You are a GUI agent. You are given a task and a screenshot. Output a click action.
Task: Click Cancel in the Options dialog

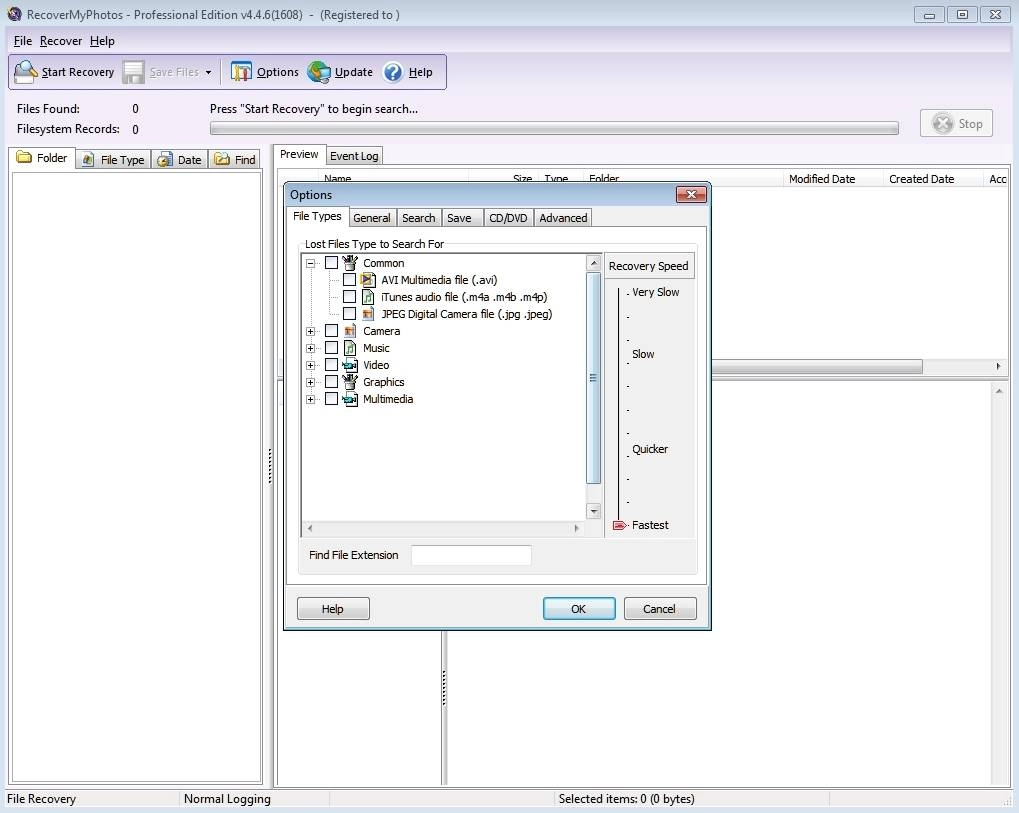pyautogui.click(x=660, y=609)
